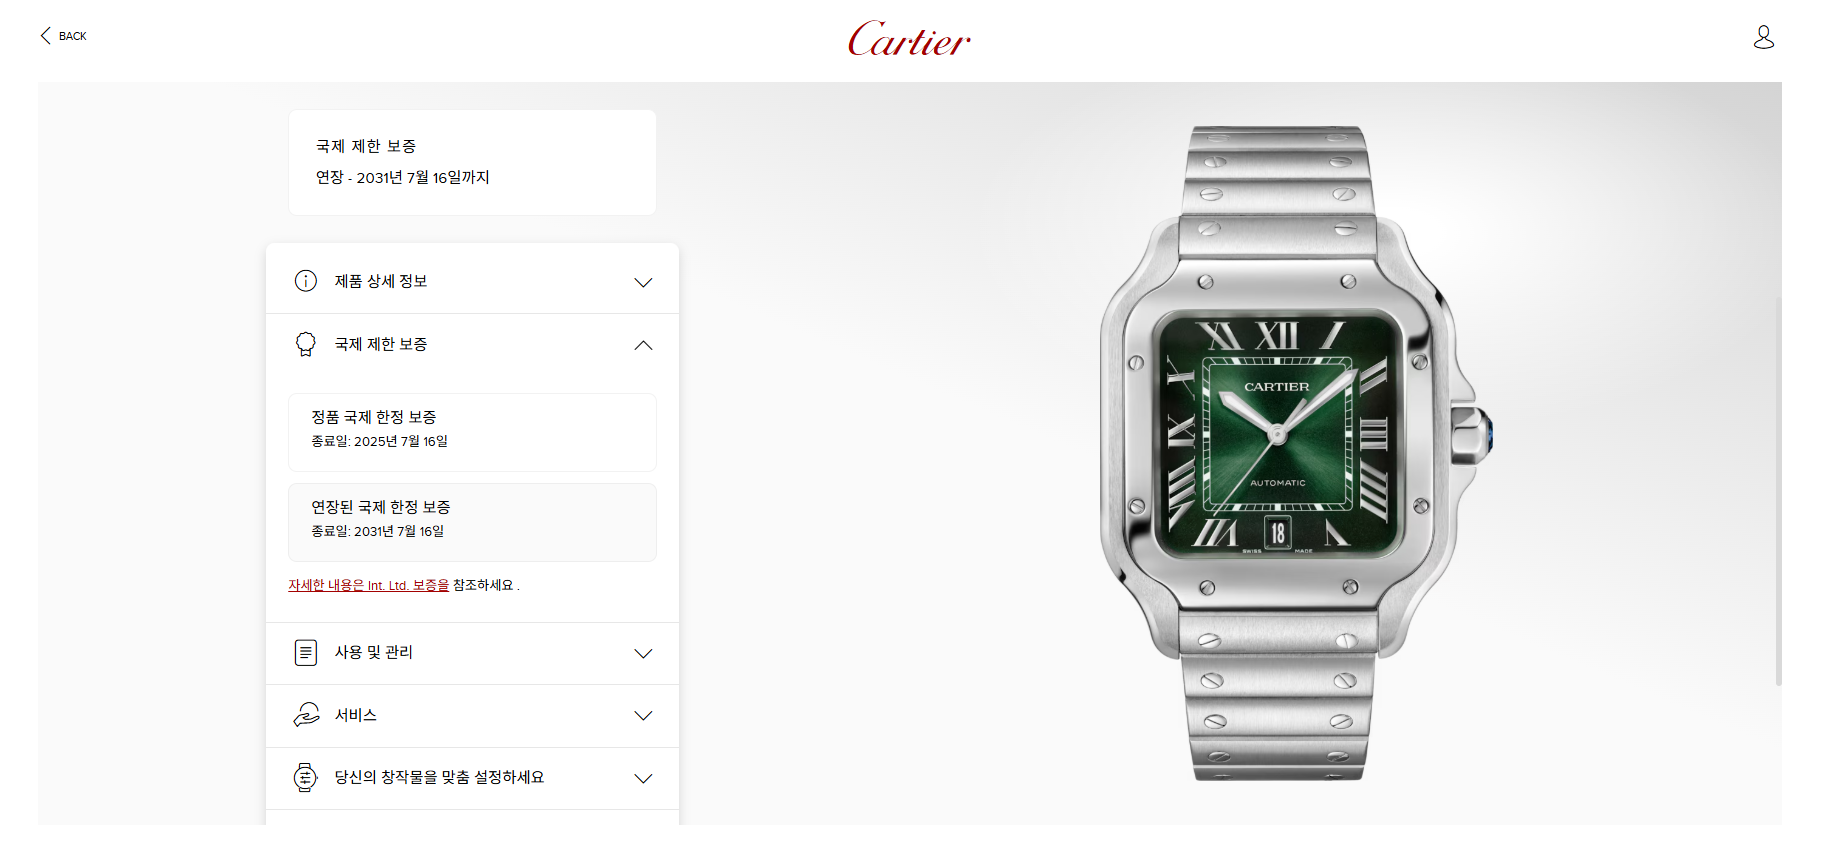Open the Int. Ltd. 보증 details link
The image size is (1832, 843).
pos(369,585)
